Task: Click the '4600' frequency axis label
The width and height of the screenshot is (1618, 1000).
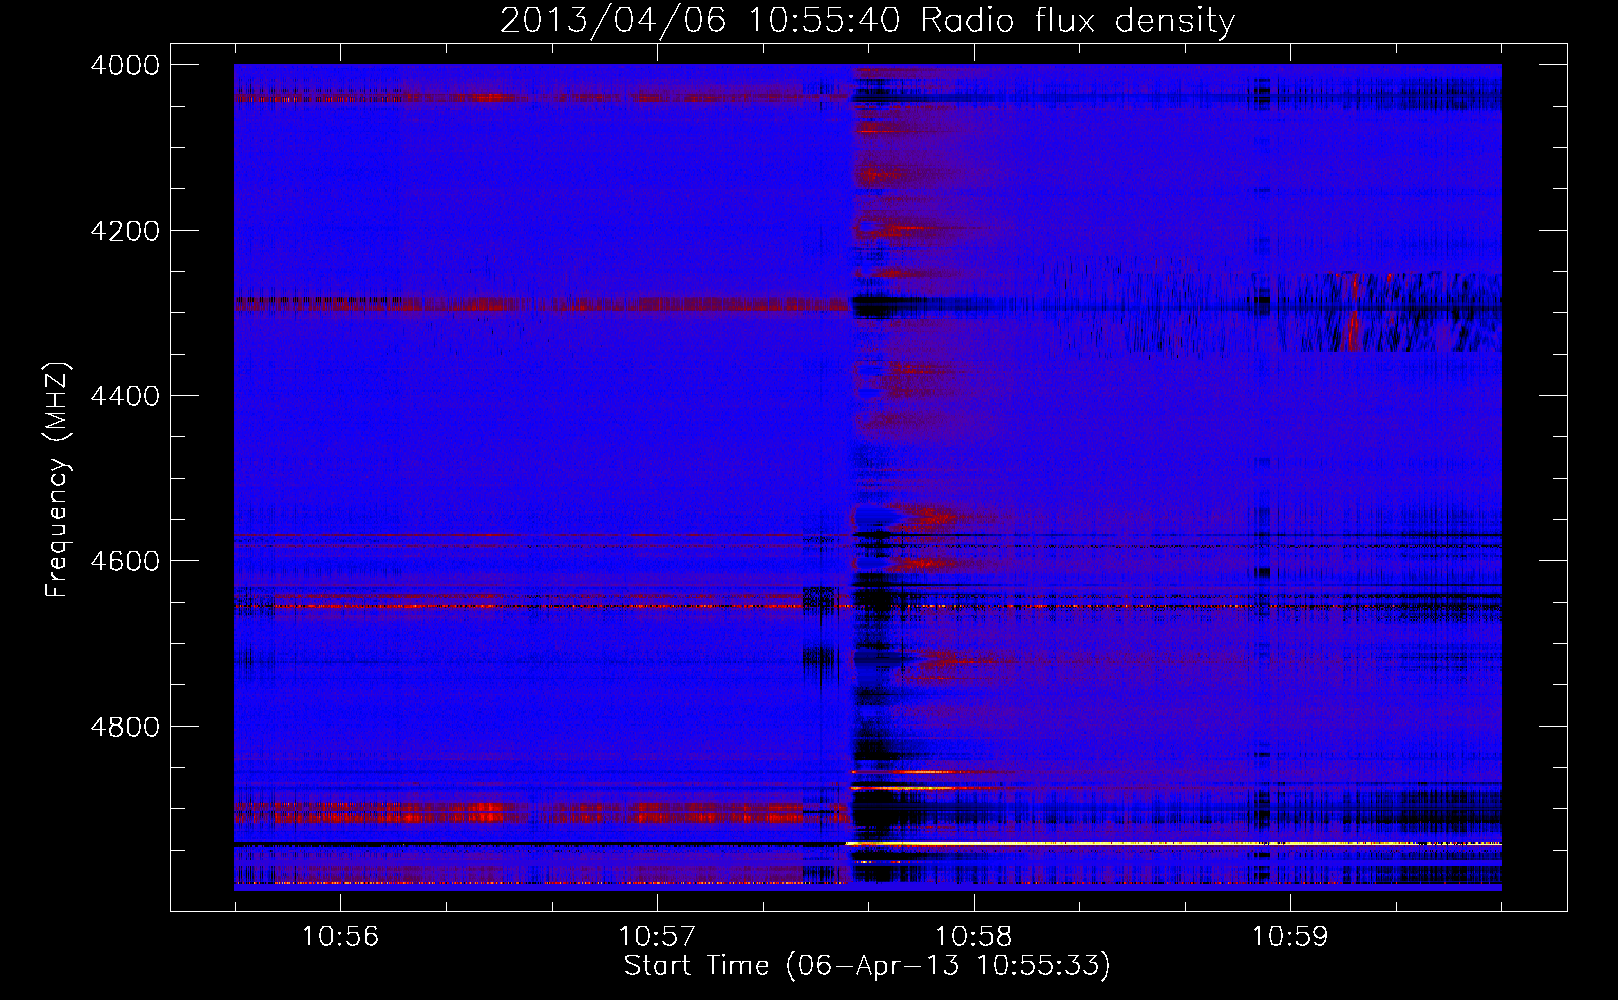Action: tap(125, 561)
